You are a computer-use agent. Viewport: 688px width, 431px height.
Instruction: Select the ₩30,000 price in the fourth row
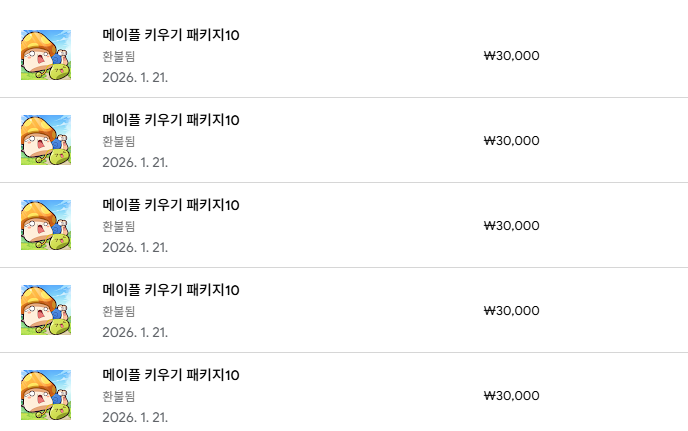tap(511, 311)
